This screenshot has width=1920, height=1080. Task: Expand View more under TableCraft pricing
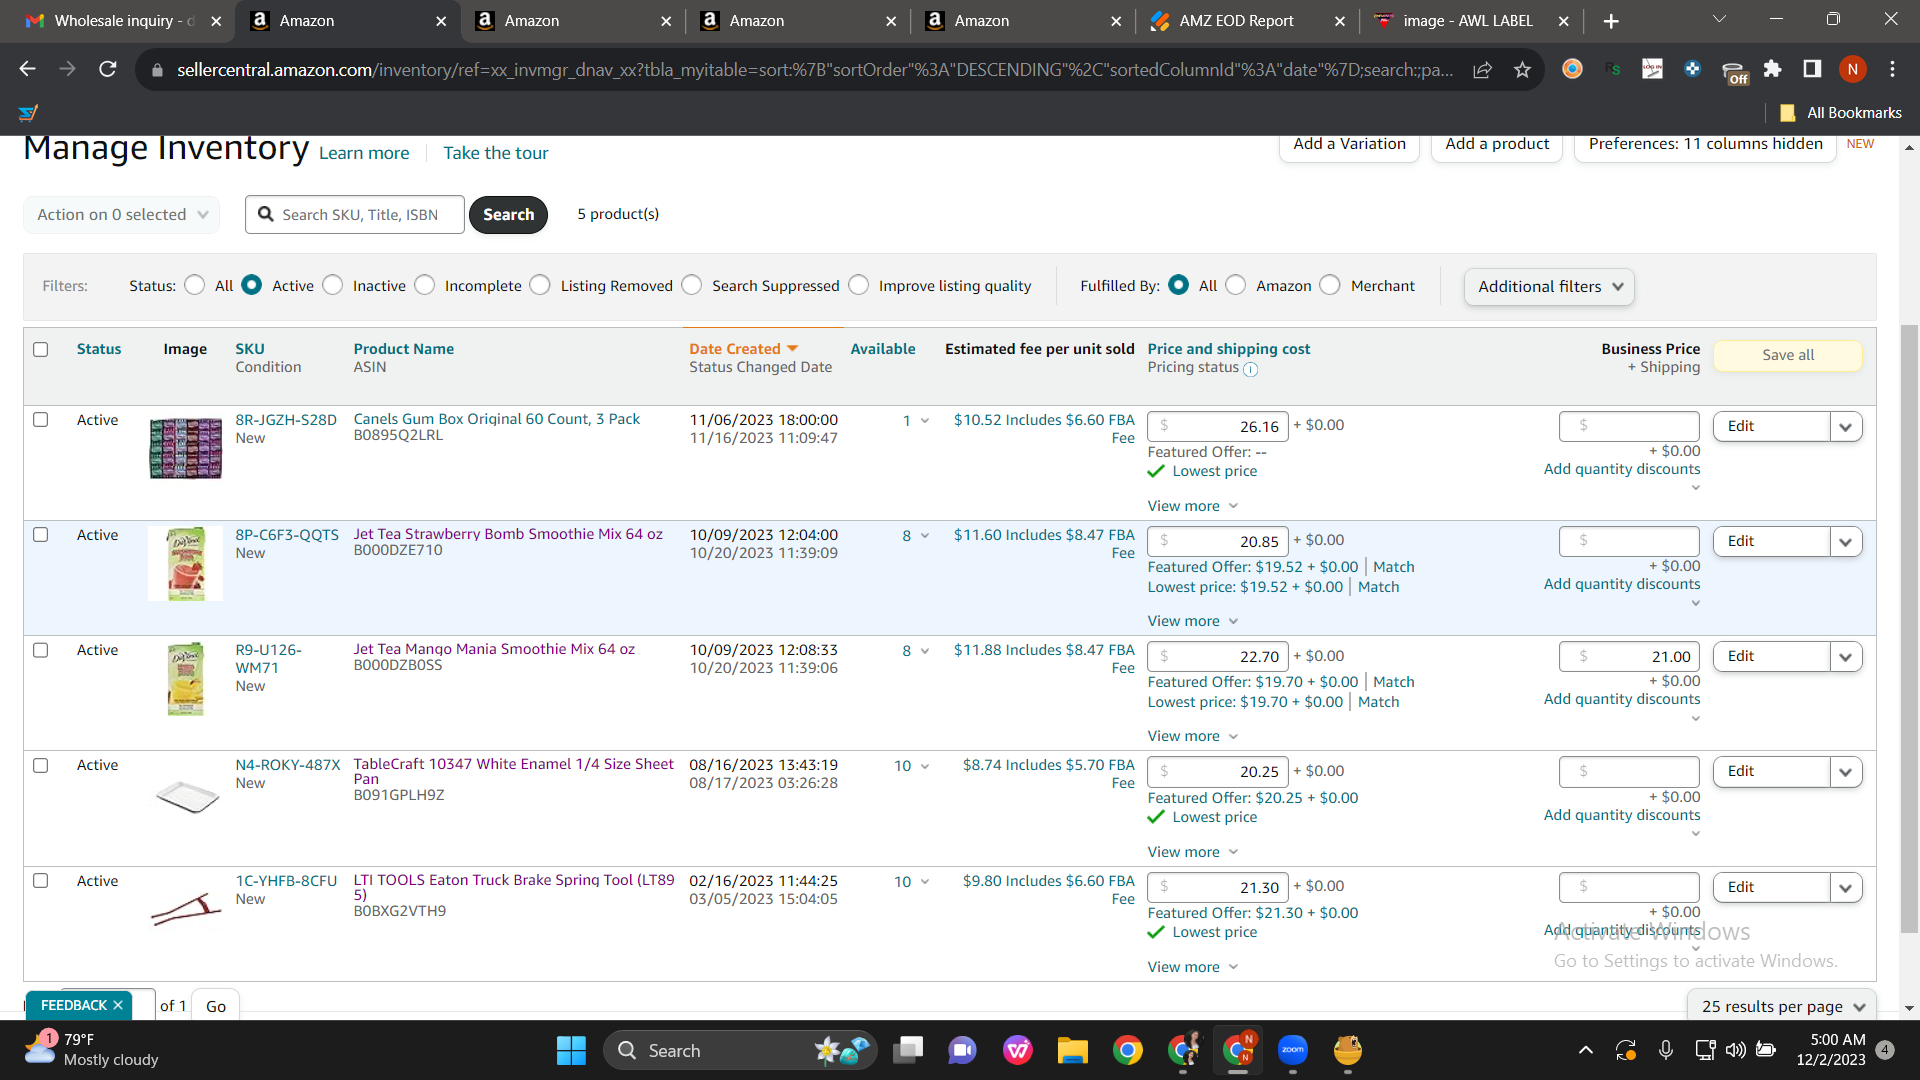click(1193, 852)
